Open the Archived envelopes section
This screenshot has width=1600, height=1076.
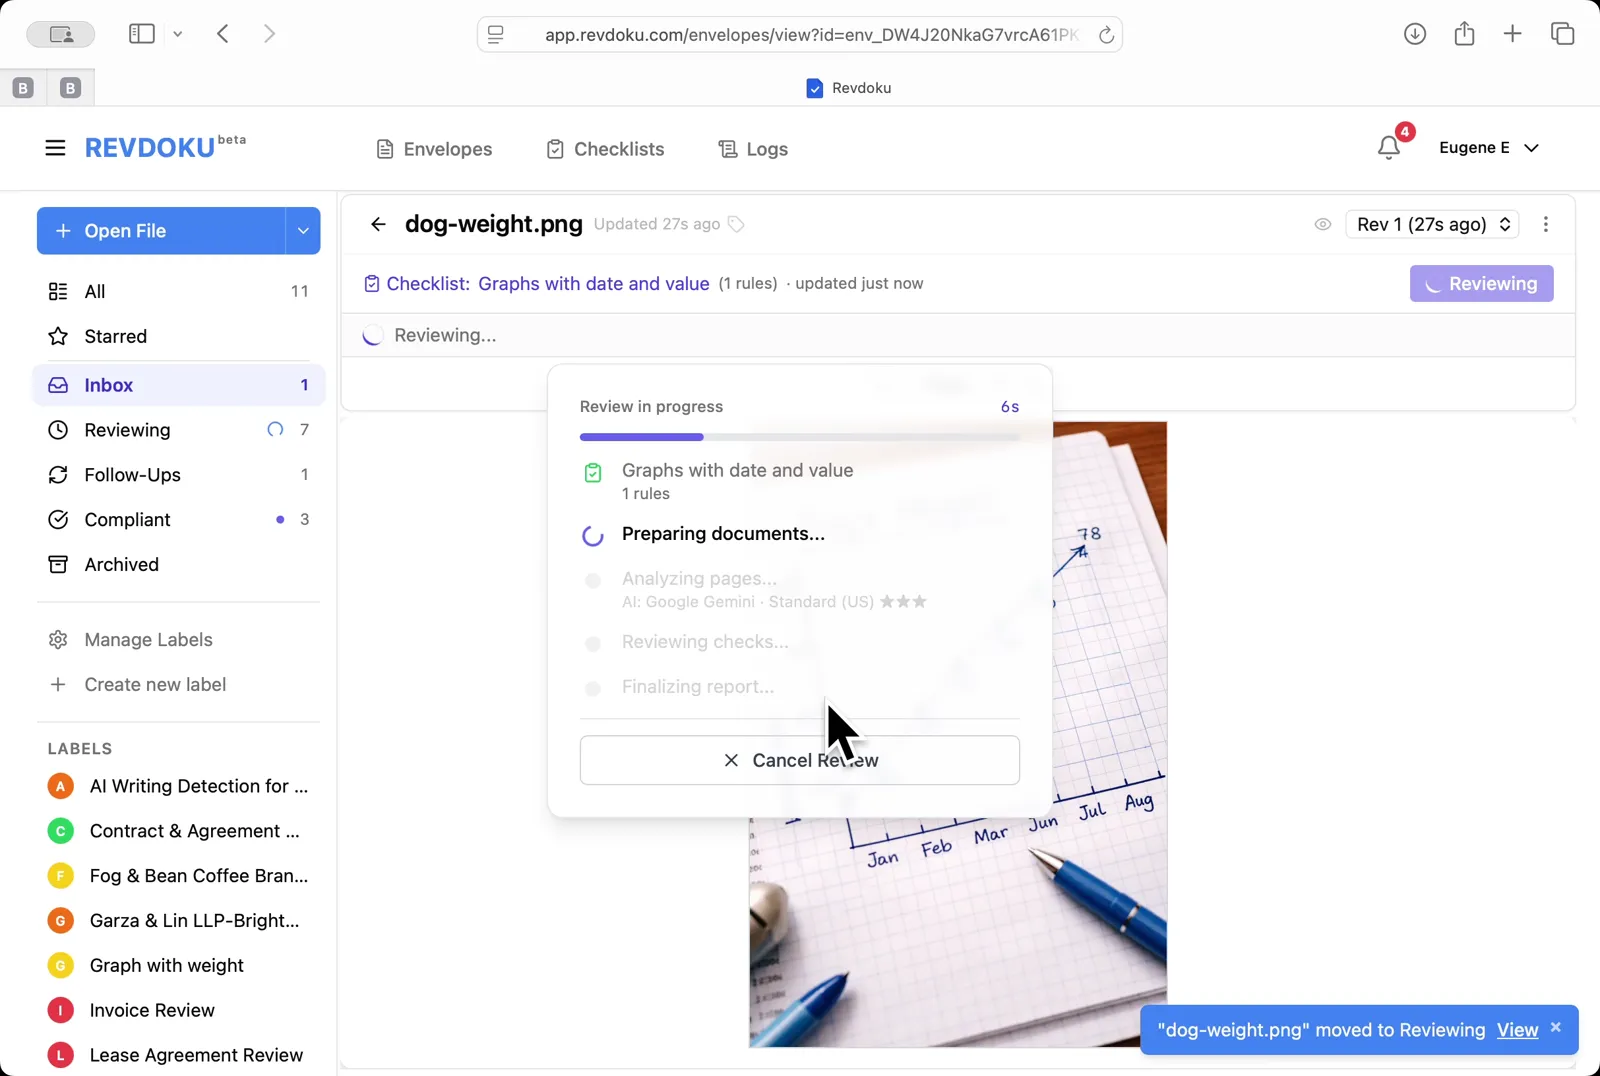(121, 564)
